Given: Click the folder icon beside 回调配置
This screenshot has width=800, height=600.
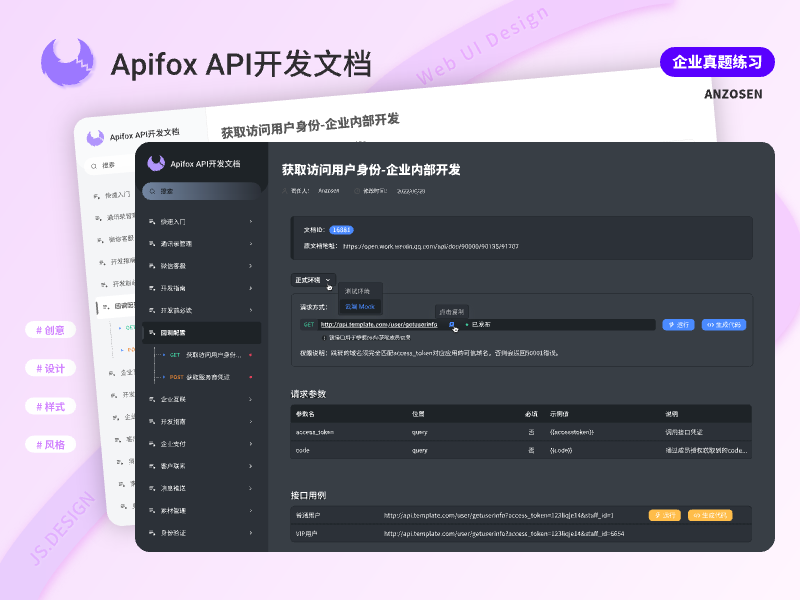Looking at the screenshot, I should point(152,333).
